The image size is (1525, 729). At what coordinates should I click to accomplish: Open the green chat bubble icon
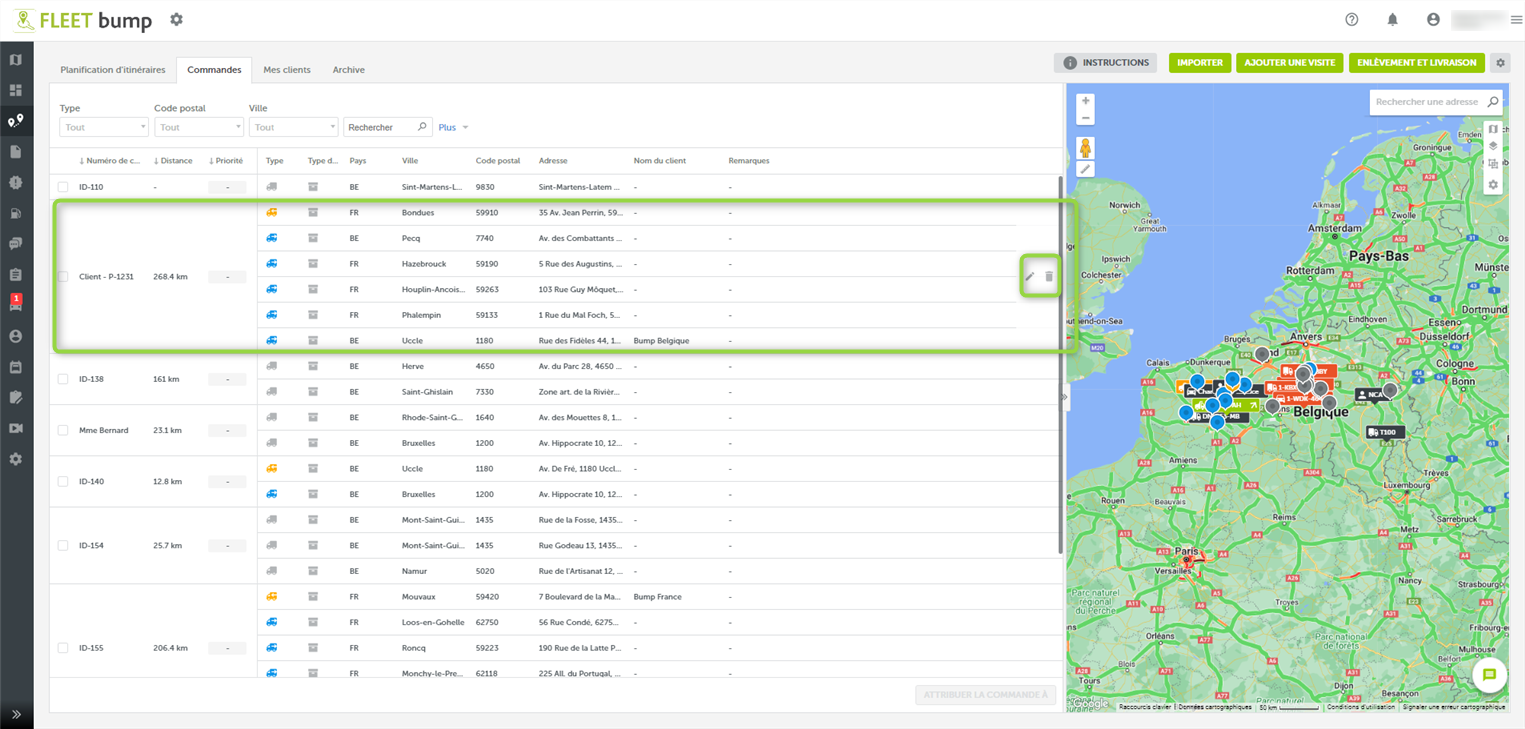(x=1489, y=675)
